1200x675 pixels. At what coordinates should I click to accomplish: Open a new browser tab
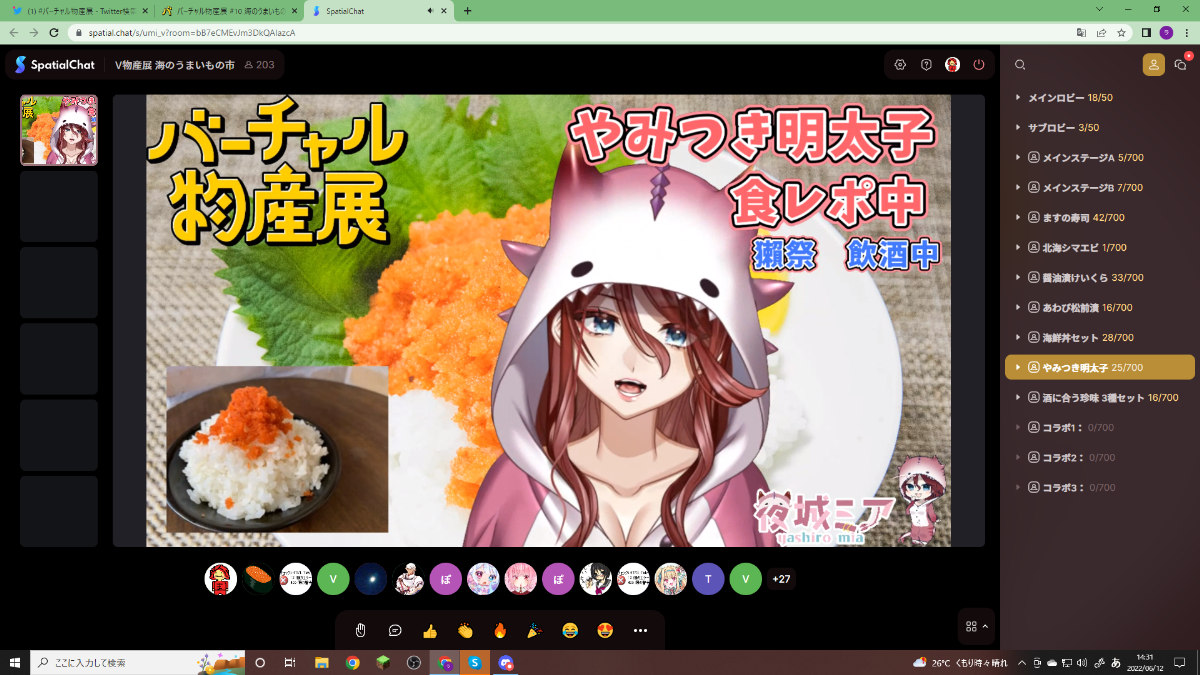pyautogui.click(x=467, y=11)
